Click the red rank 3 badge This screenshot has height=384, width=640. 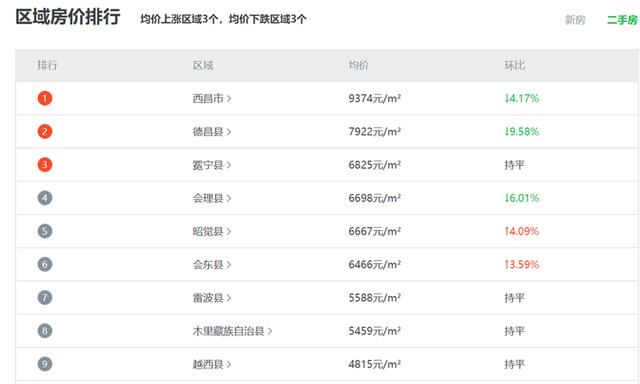(x=45, y=165)
